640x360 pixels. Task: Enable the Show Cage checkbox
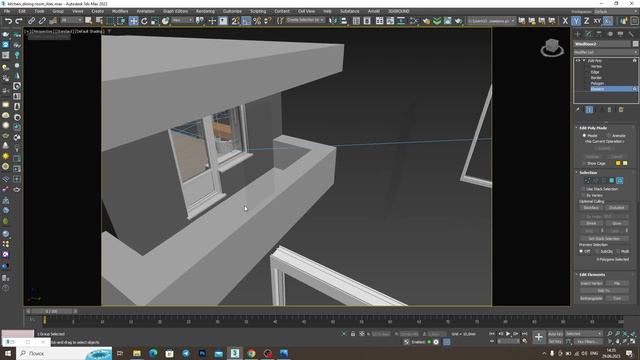[584, 163]
